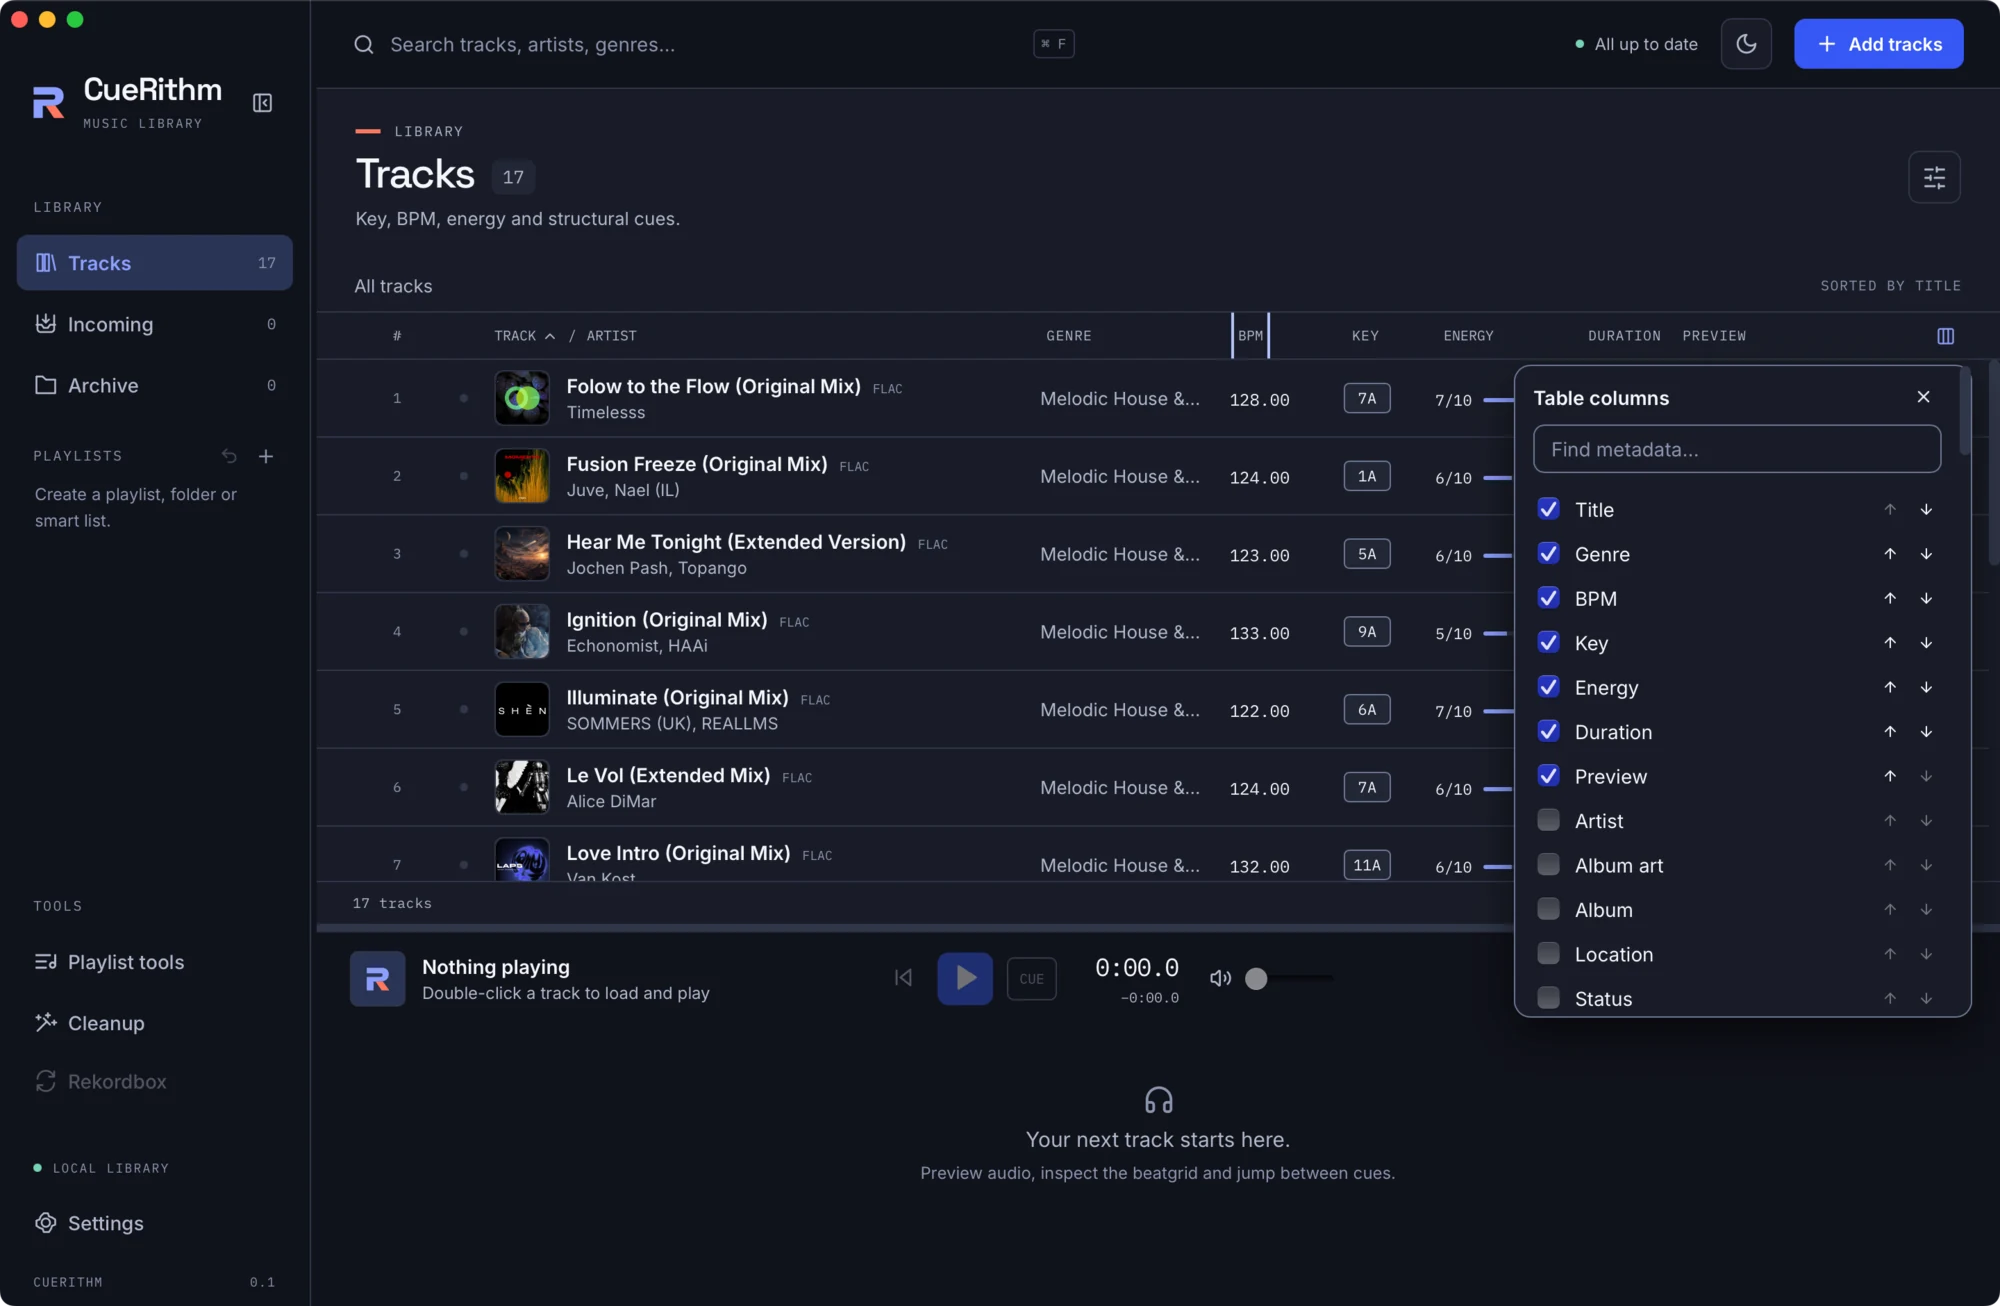
Task: Move Title column down
Action: [x=1926, y=510]
